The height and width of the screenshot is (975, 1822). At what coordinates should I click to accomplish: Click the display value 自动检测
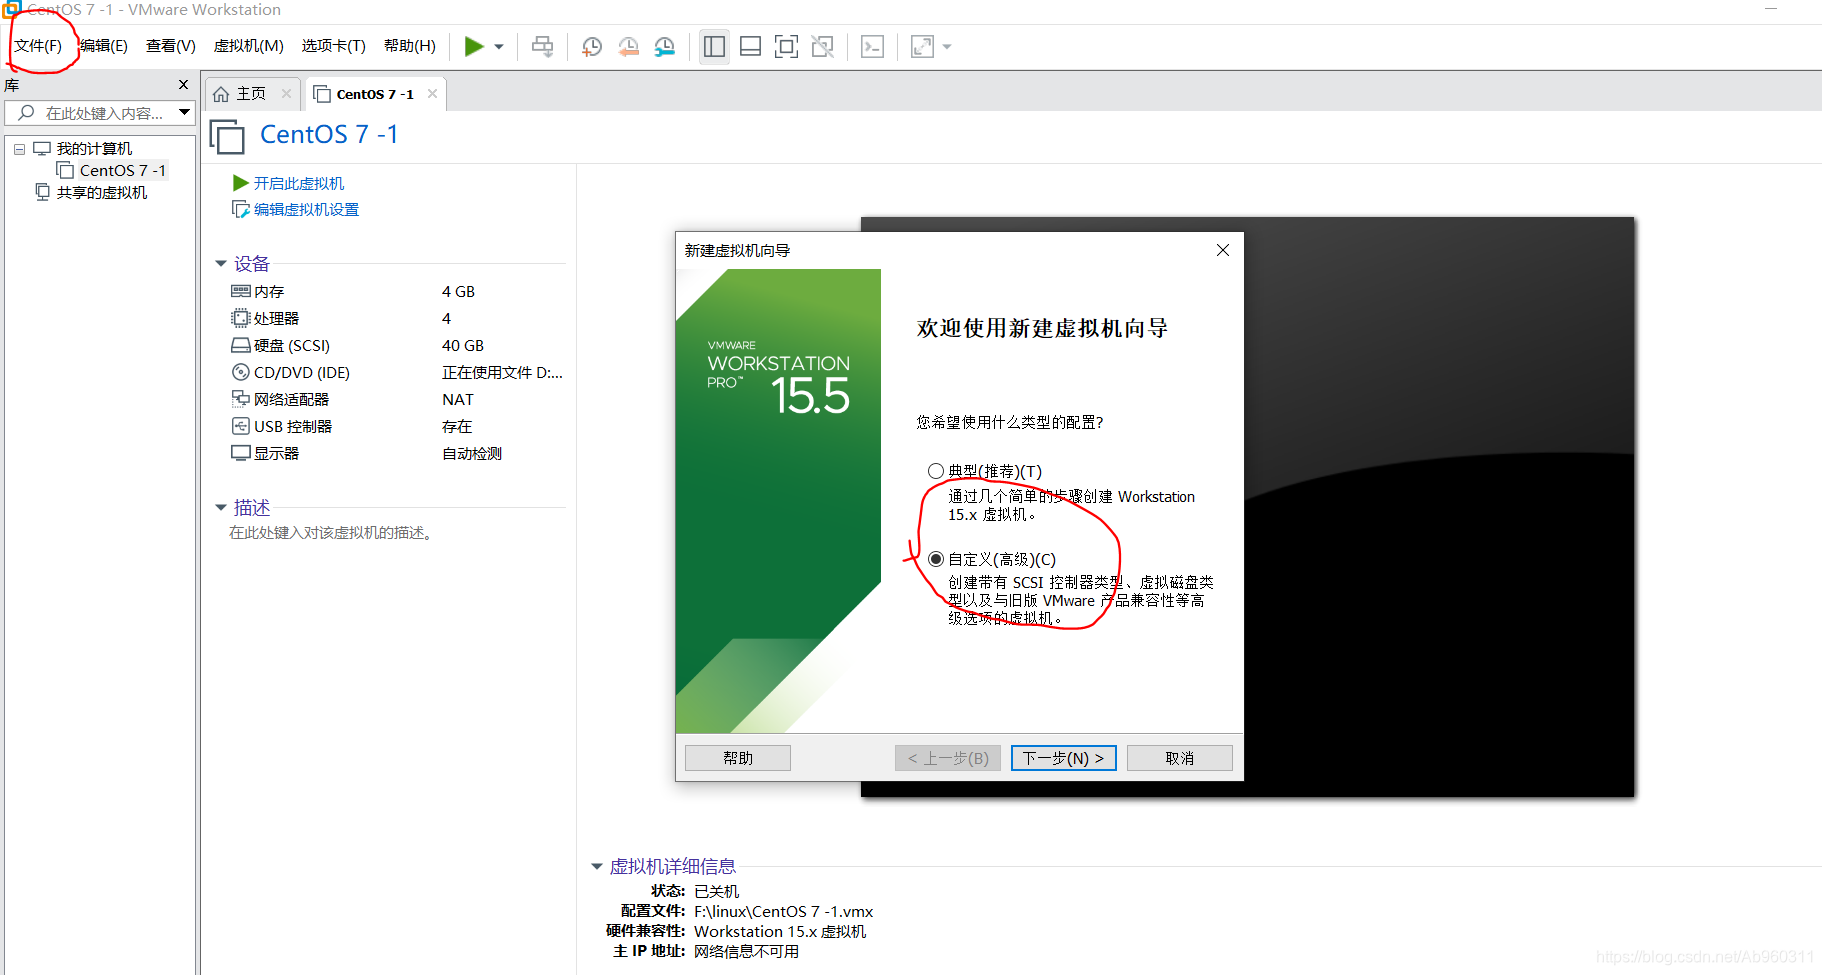pyautogui.click(x=472, y=453)
